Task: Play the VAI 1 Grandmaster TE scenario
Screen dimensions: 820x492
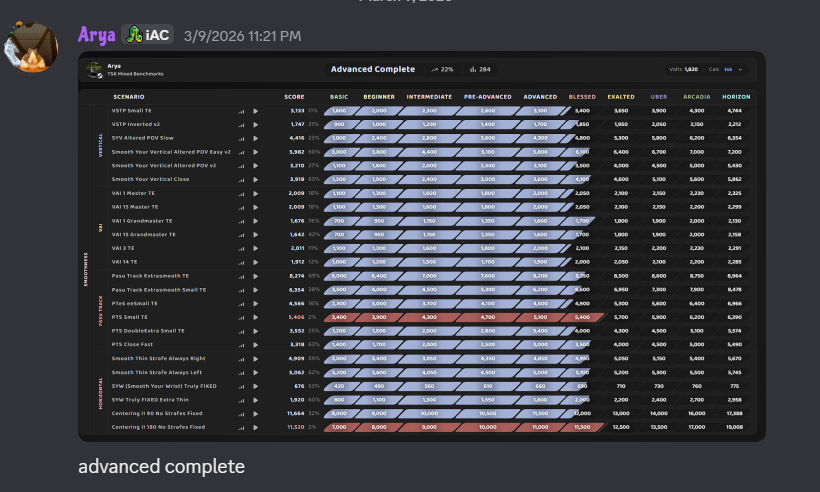Action: pyautogui.click(x=256, y=221)
